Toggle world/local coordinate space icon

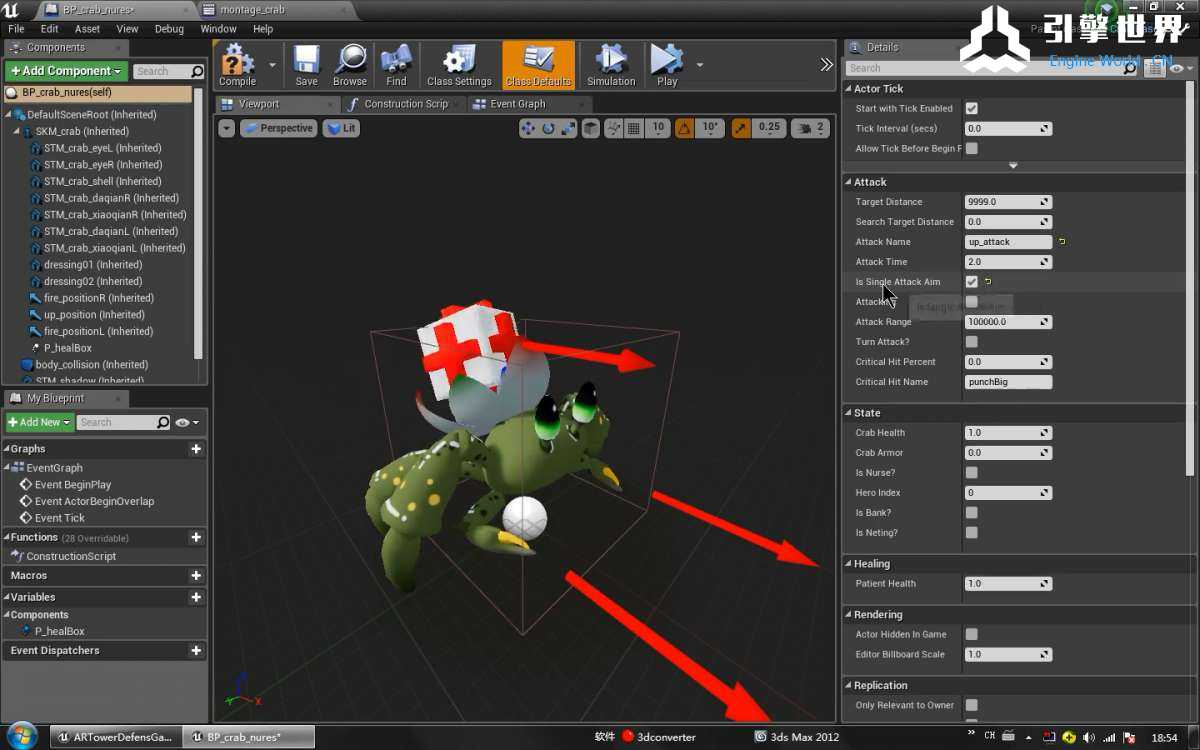tap(591, 128)
